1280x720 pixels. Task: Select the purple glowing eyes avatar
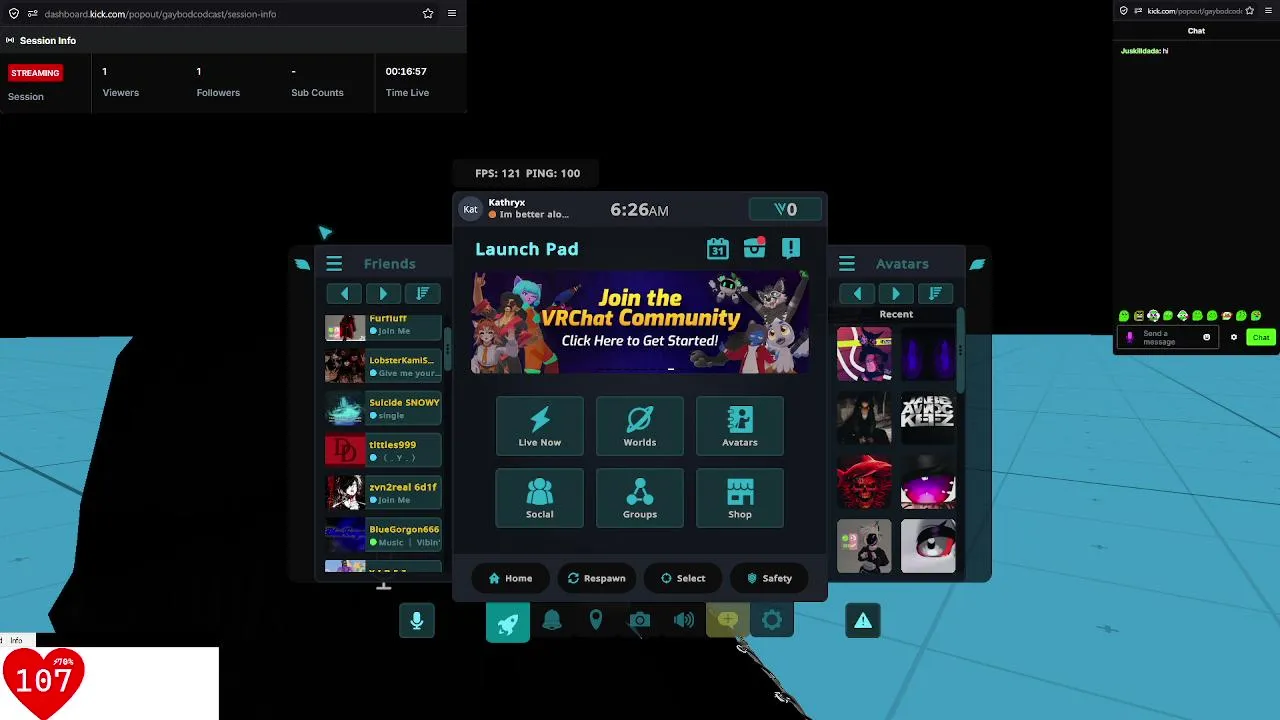click(x=928, y=354)
